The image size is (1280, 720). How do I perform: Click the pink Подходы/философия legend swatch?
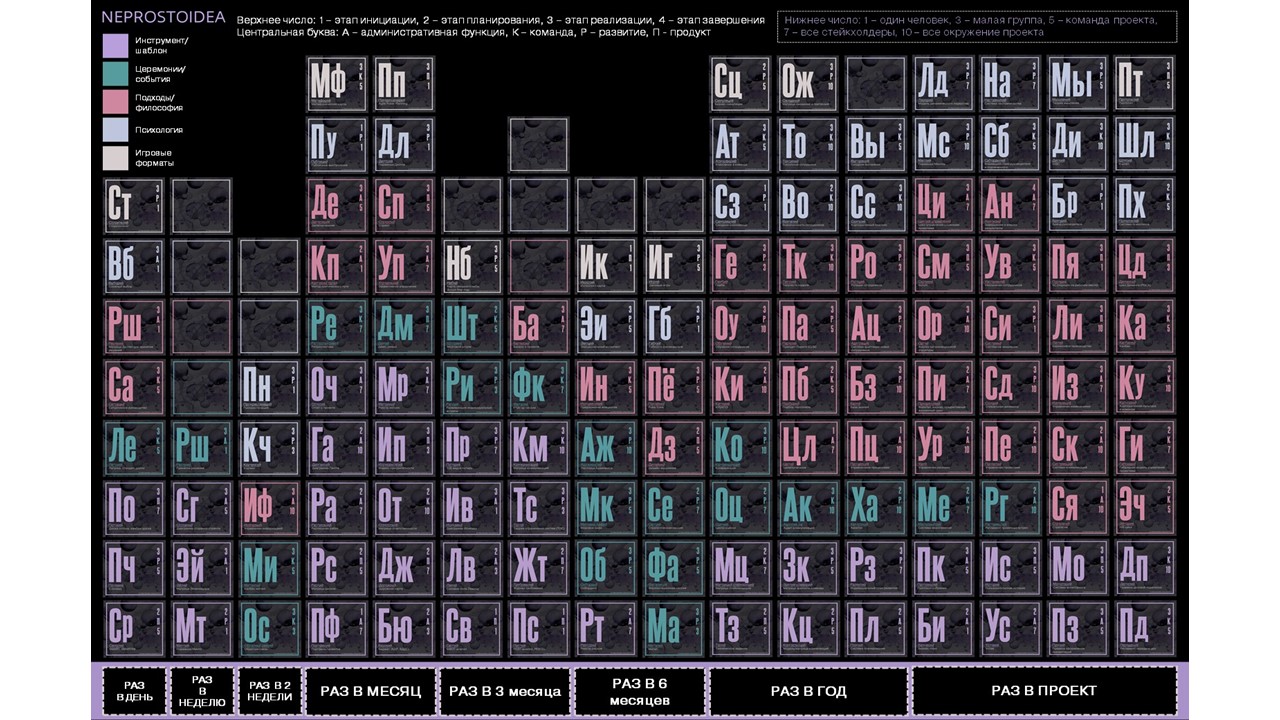(116, 102)
